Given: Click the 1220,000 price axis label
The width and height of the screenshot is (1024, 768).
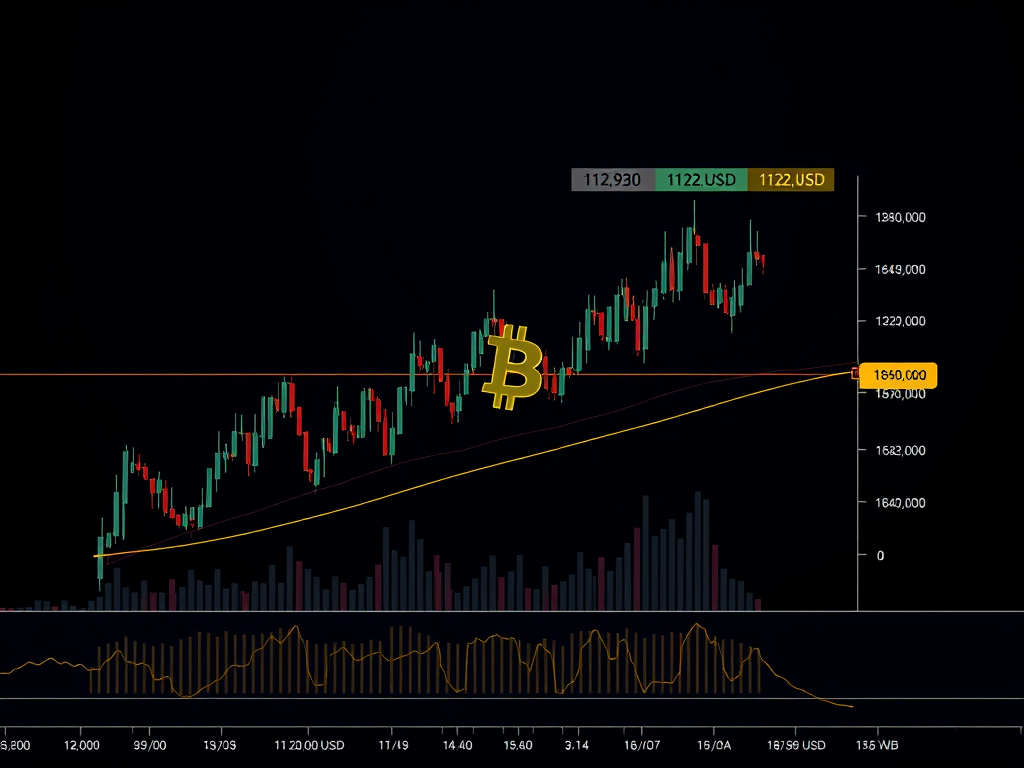Looking at the screenshot, I should coord(900,321).
